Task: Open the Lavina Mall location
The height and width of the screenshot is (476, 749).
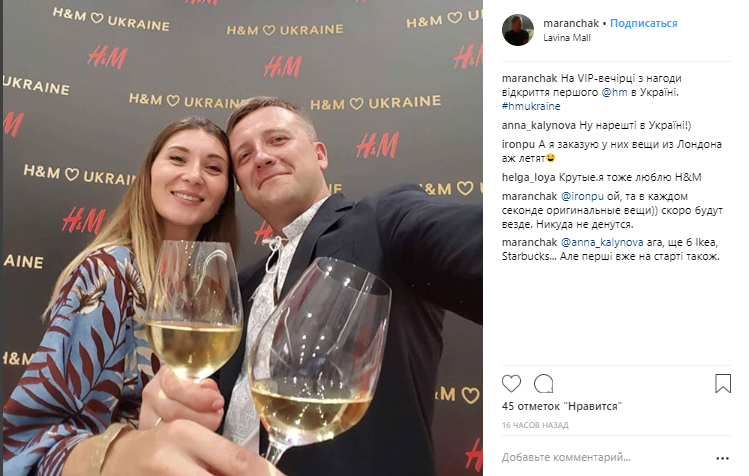Action: pyautogui.click(x=567, y=38)
